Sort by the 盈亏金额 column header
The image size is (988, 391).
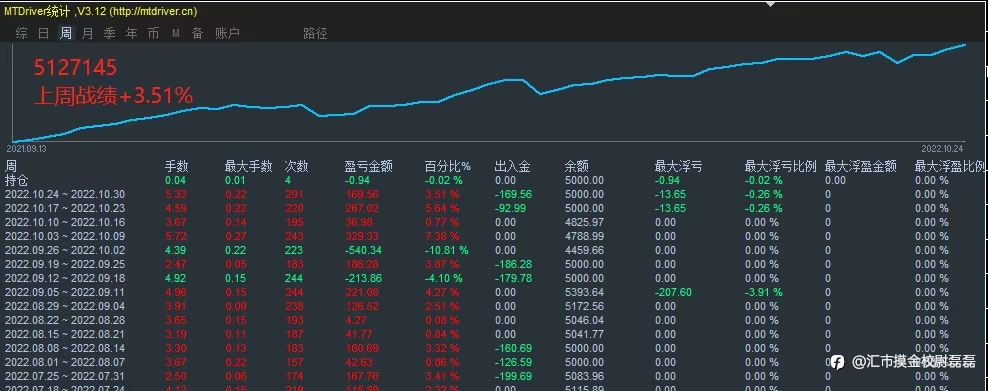[x=369, y=166]
